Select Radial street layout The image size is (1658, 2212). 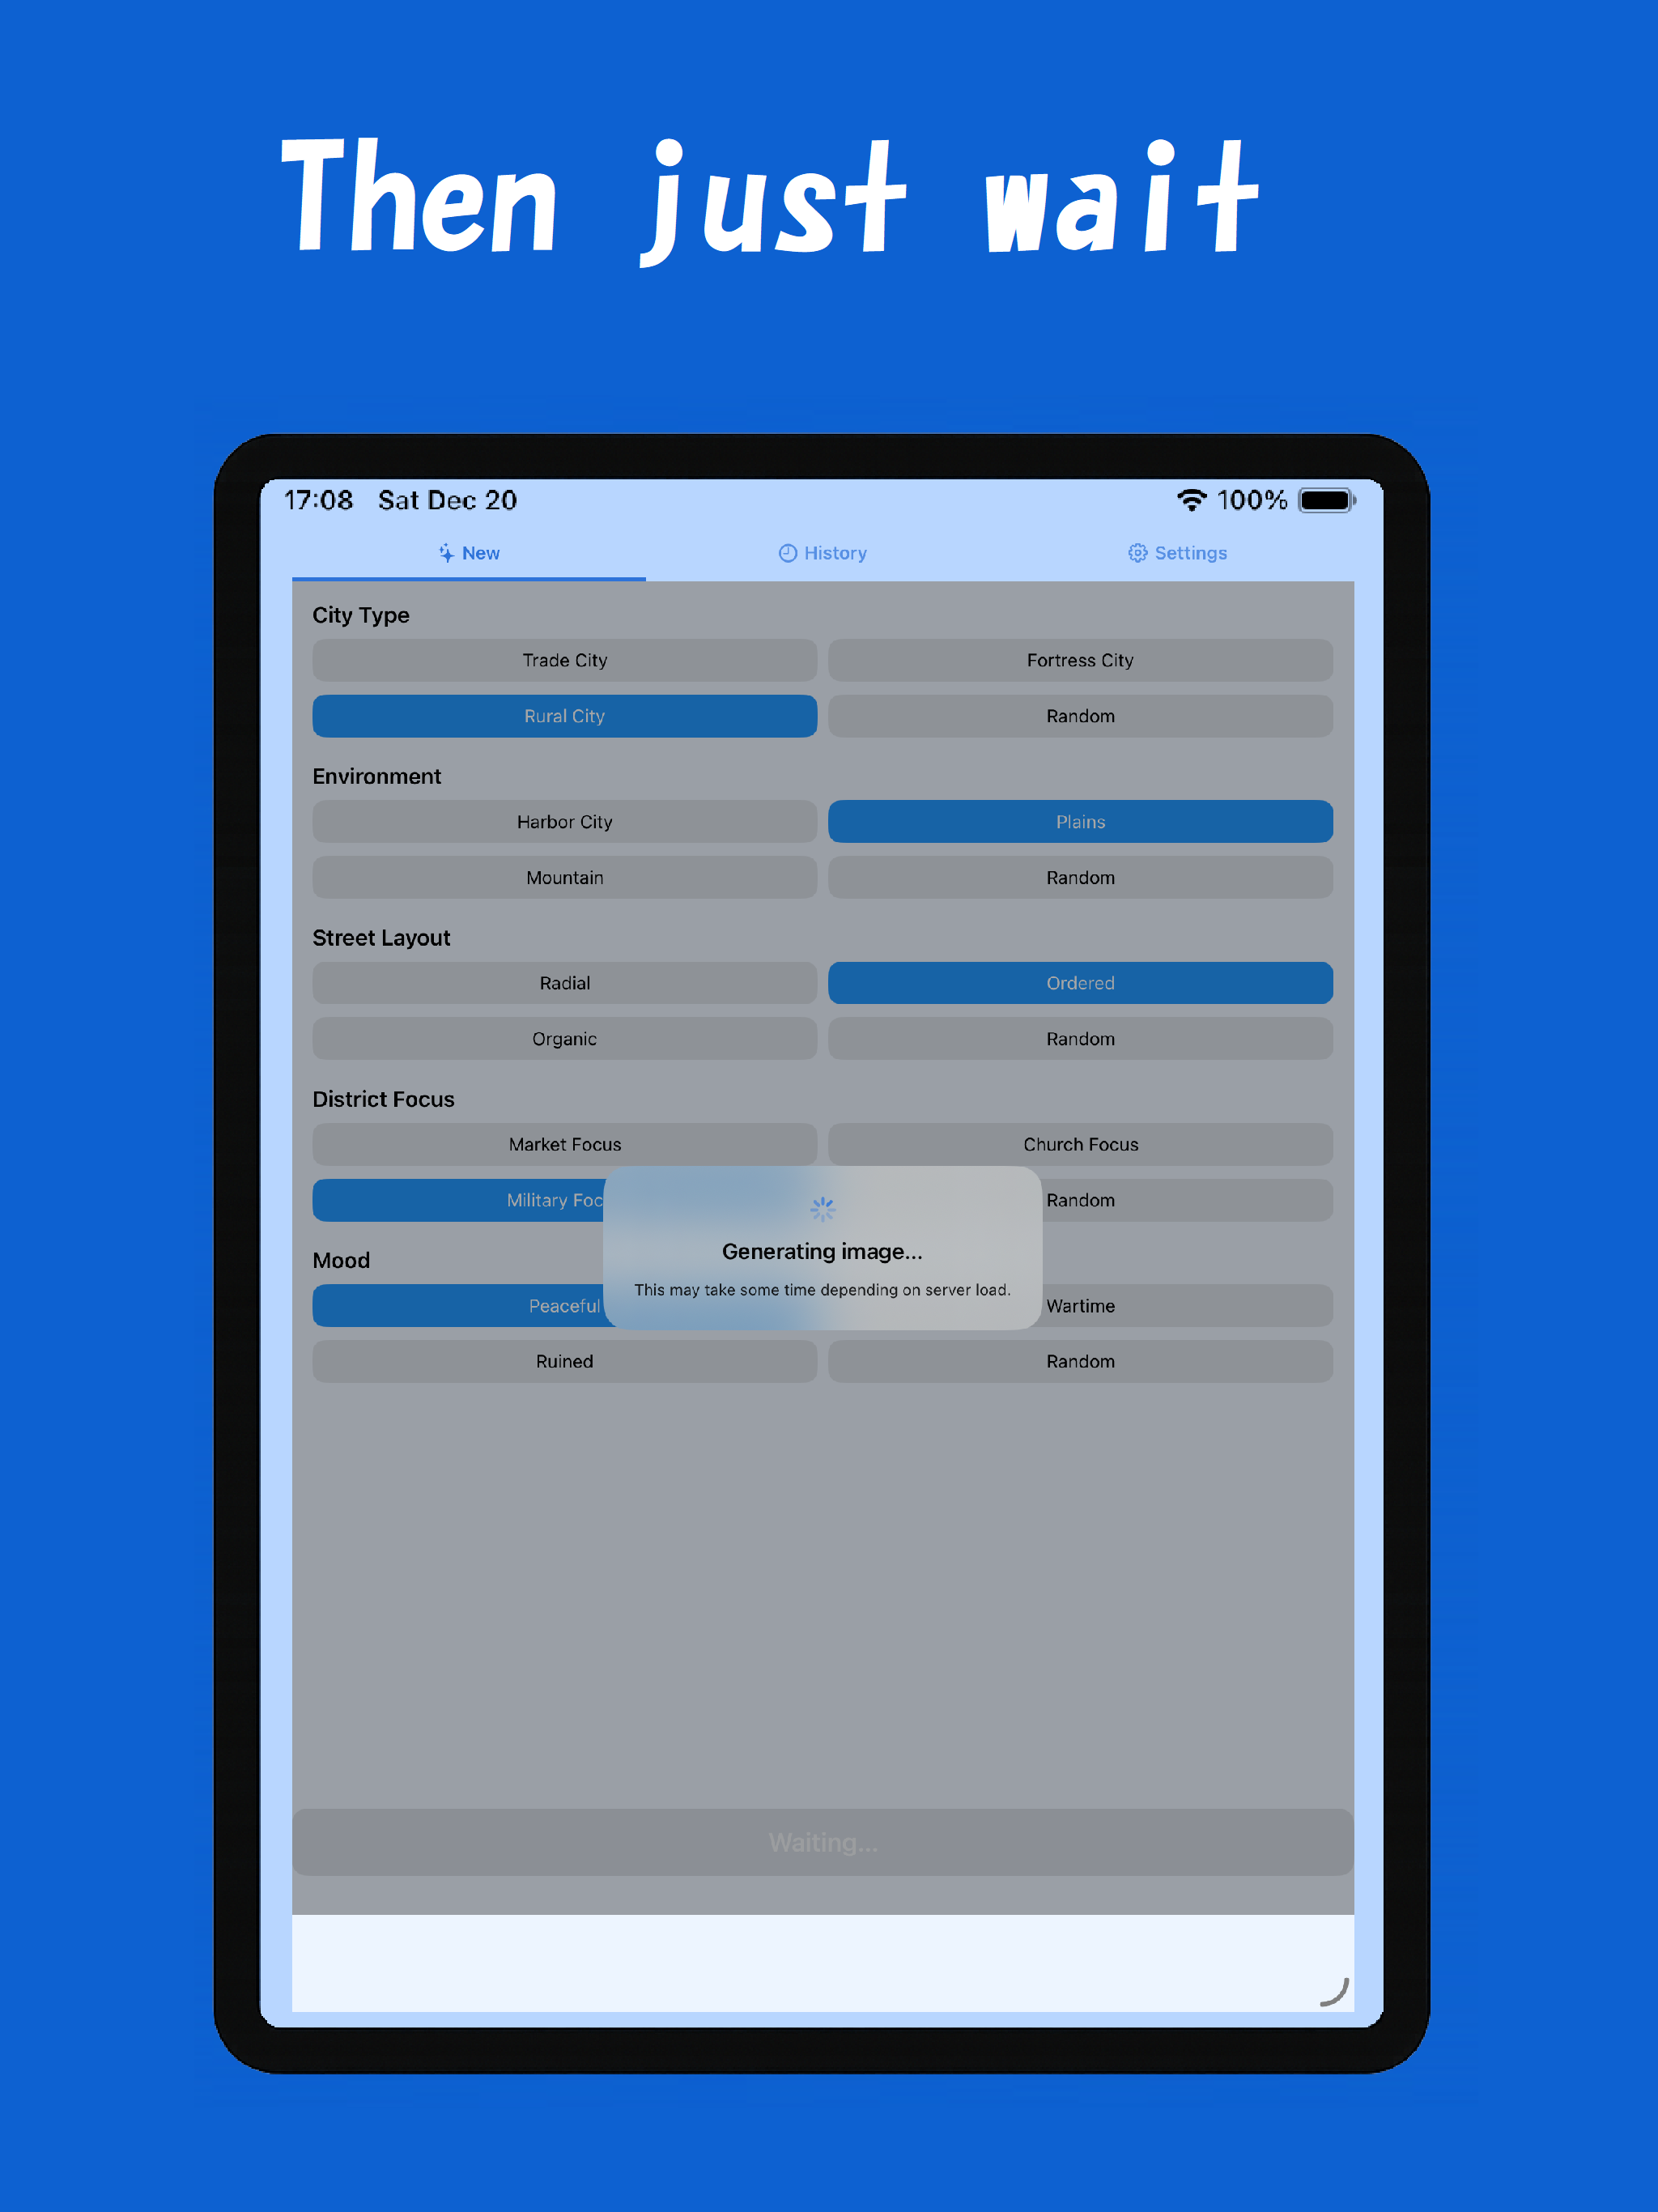(564, 983)
